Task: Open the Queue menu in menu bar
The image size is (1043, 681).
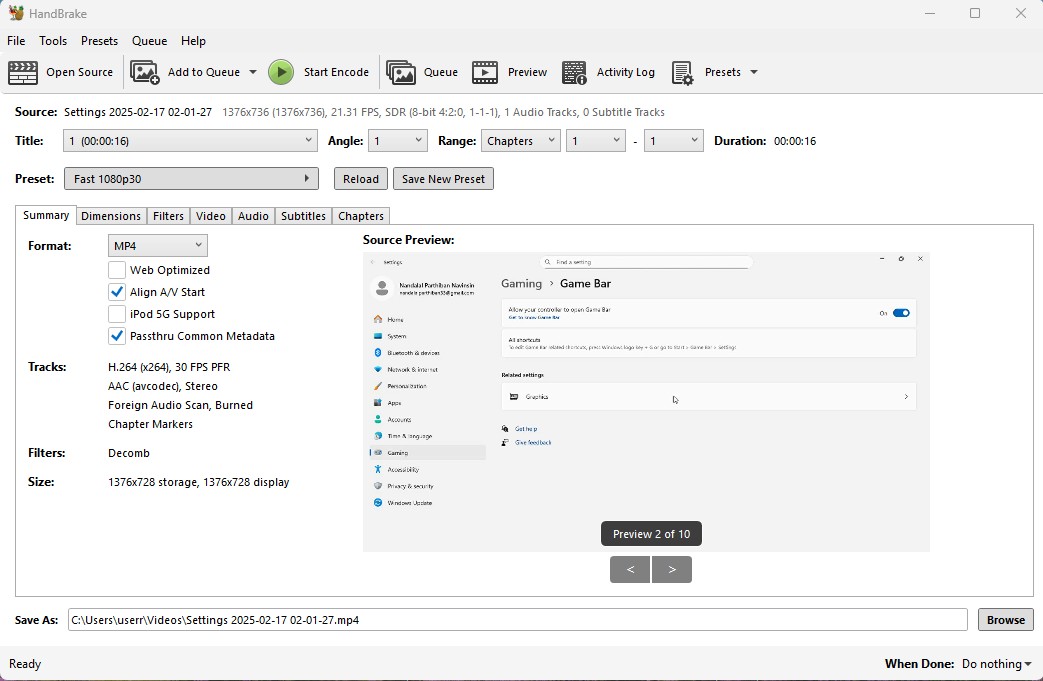Action: click(149, 41)
